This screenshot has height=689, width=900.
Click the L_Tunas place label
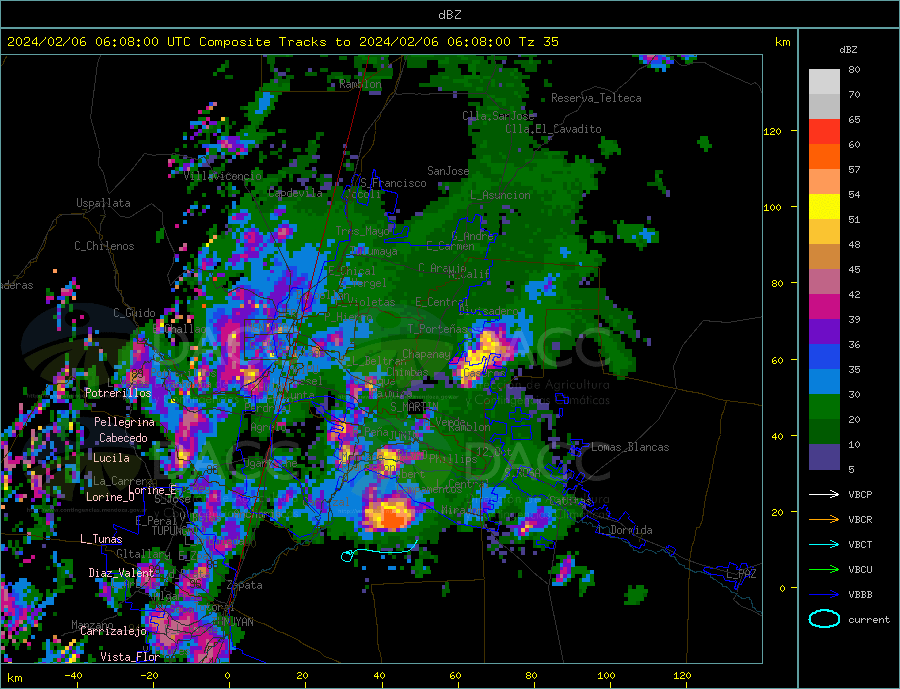[101, 539]
